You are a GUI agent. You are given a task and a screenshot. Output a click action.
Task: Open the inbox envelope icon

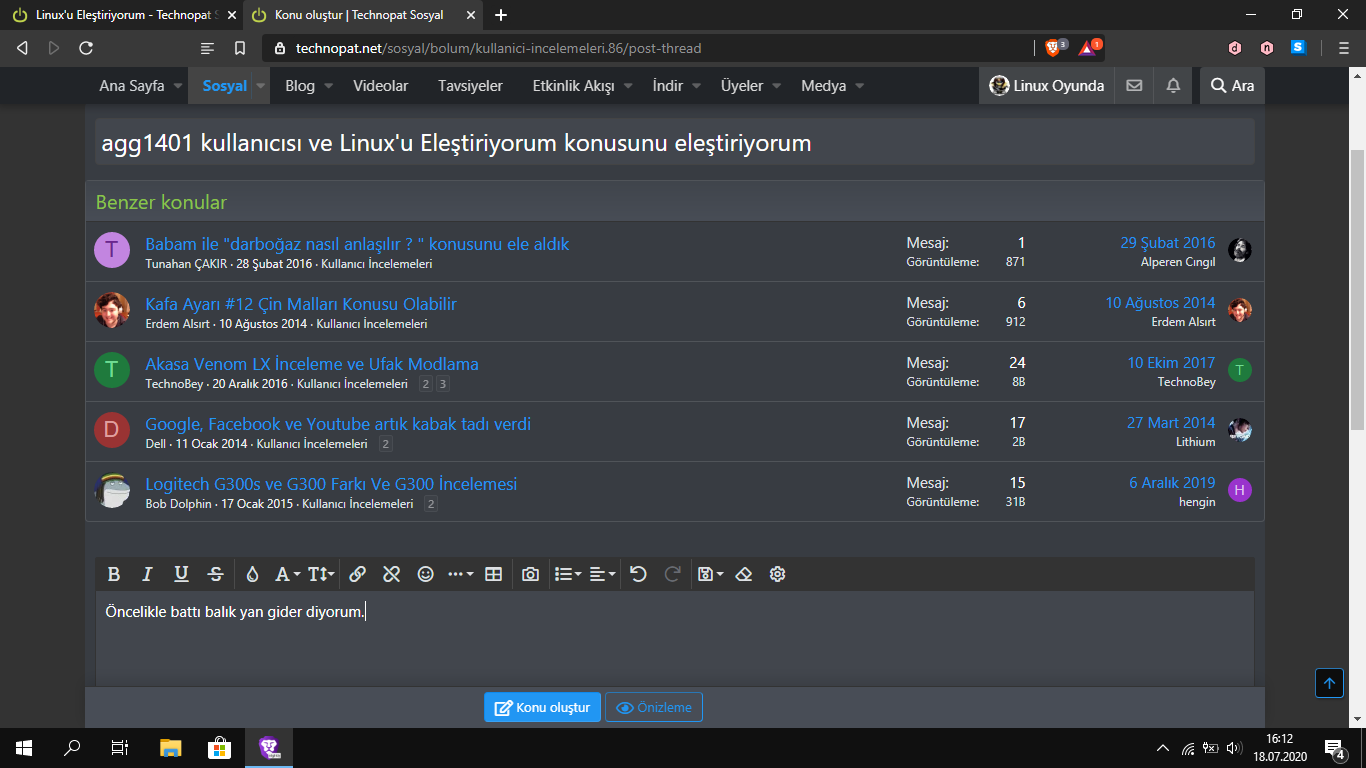(1134, 86)
